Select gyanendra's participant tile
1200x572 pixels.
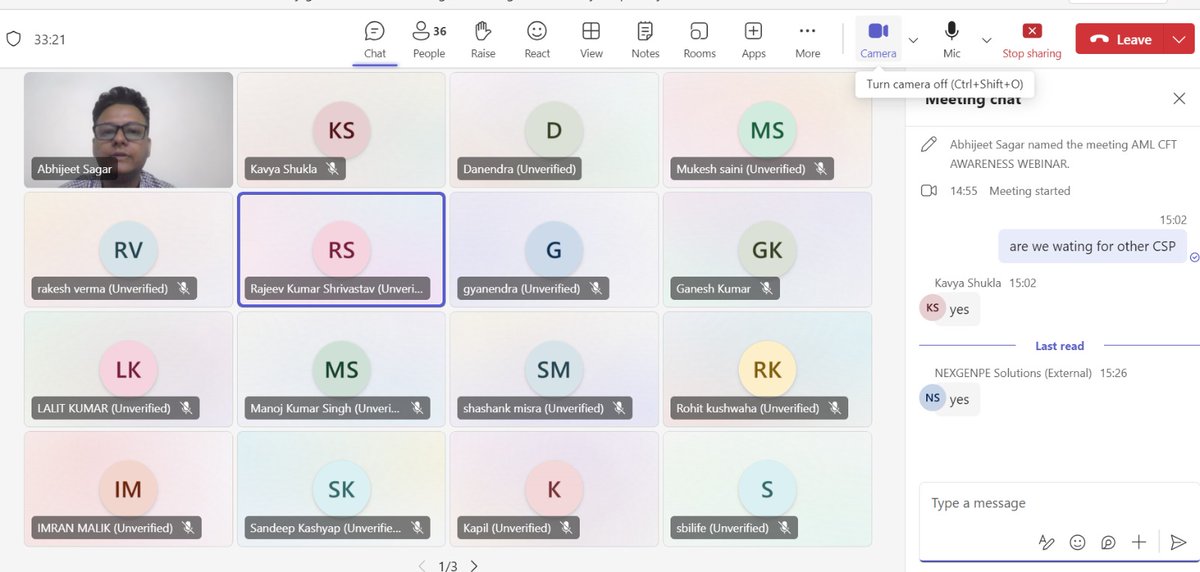click(x=553, y=249)
